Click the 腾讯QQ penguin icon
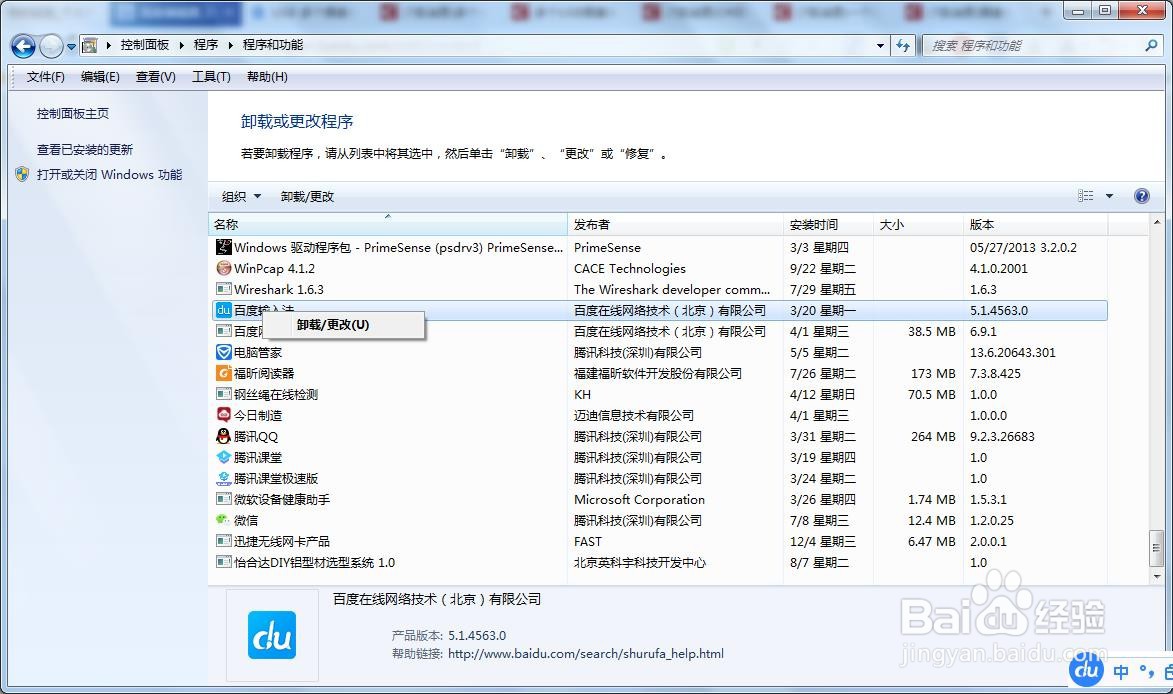 223,435
